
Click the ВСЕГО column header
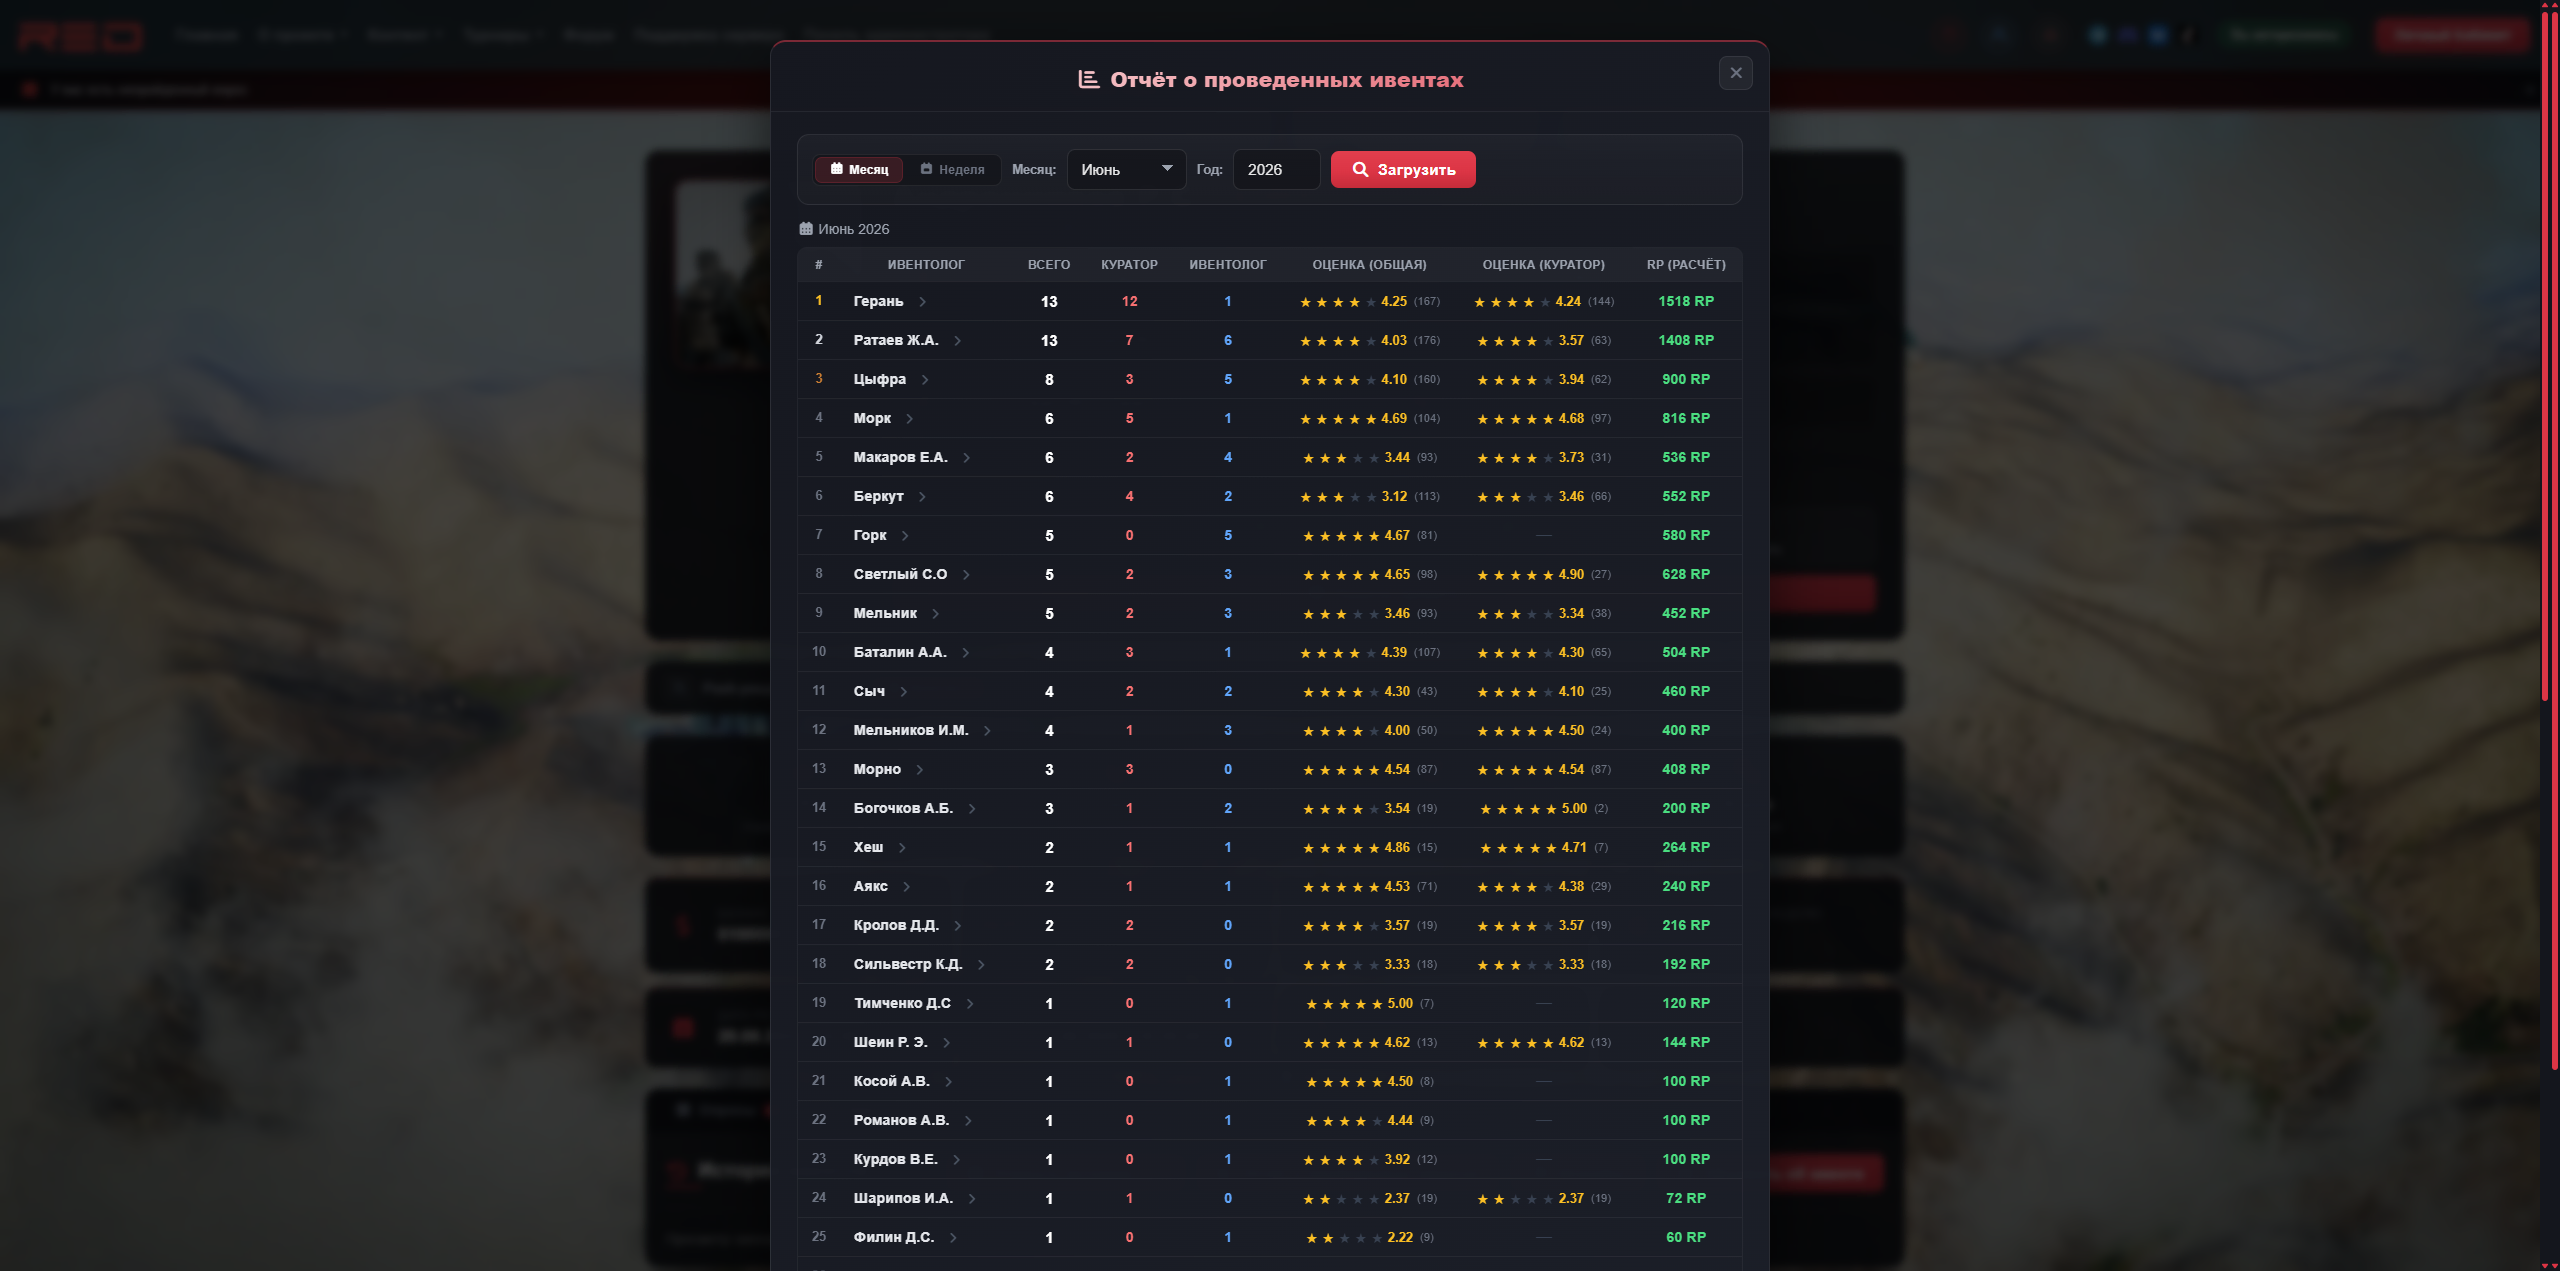pyautogui.click(x=1049, y=265)
